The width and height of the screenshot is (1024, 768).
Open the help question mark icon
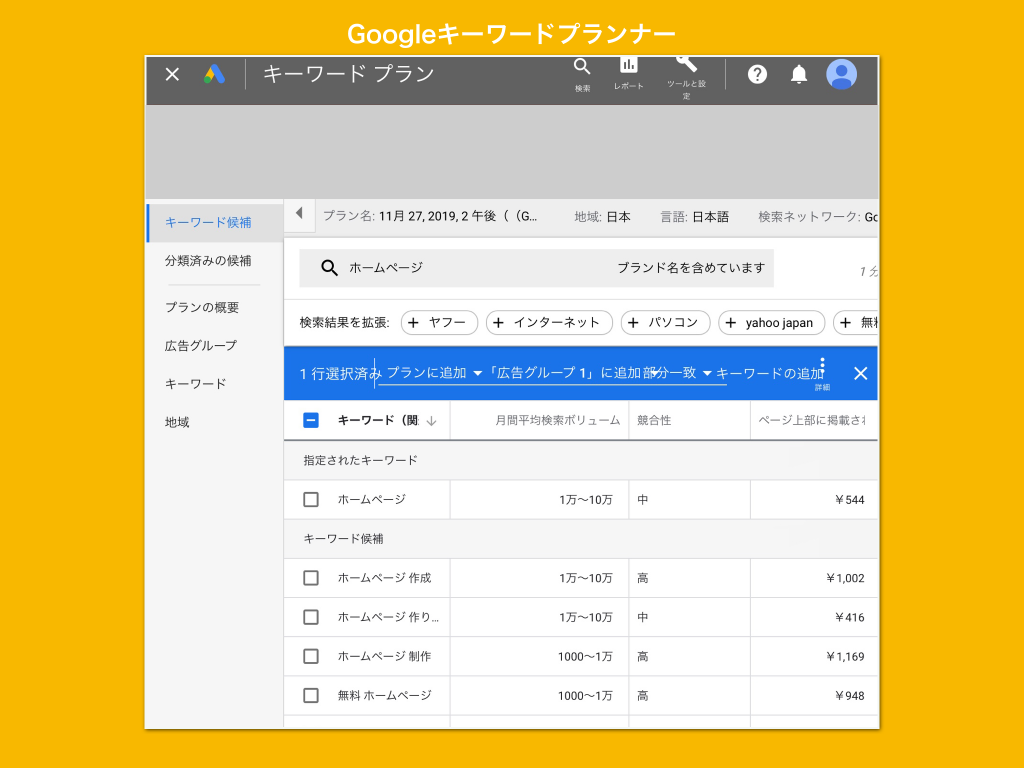pyautogui.click(x=757, y=74)
